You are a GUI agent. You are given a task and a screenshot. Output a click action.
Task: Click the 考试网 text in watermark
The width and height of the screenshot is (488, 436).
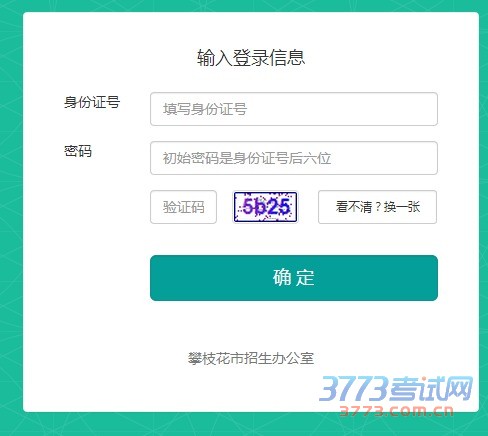(431, 388)
